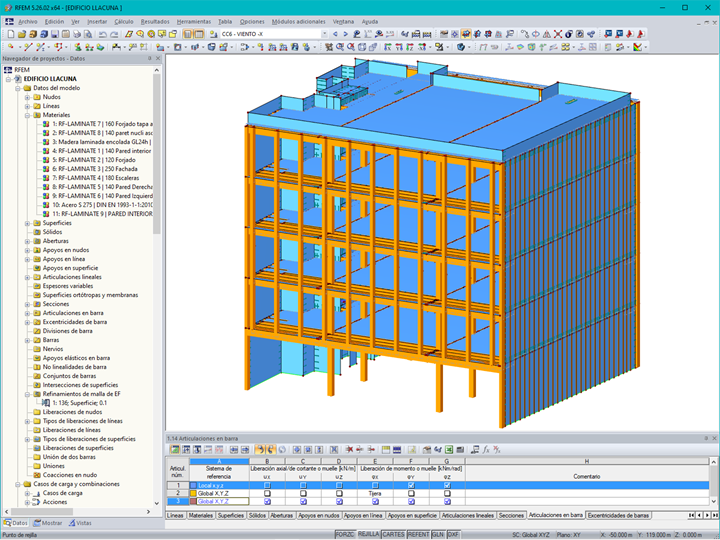Click the Excel export icon in table toolbar
Image resolution: width=720 pixels, height=540 pixels.
pos(449,450)
